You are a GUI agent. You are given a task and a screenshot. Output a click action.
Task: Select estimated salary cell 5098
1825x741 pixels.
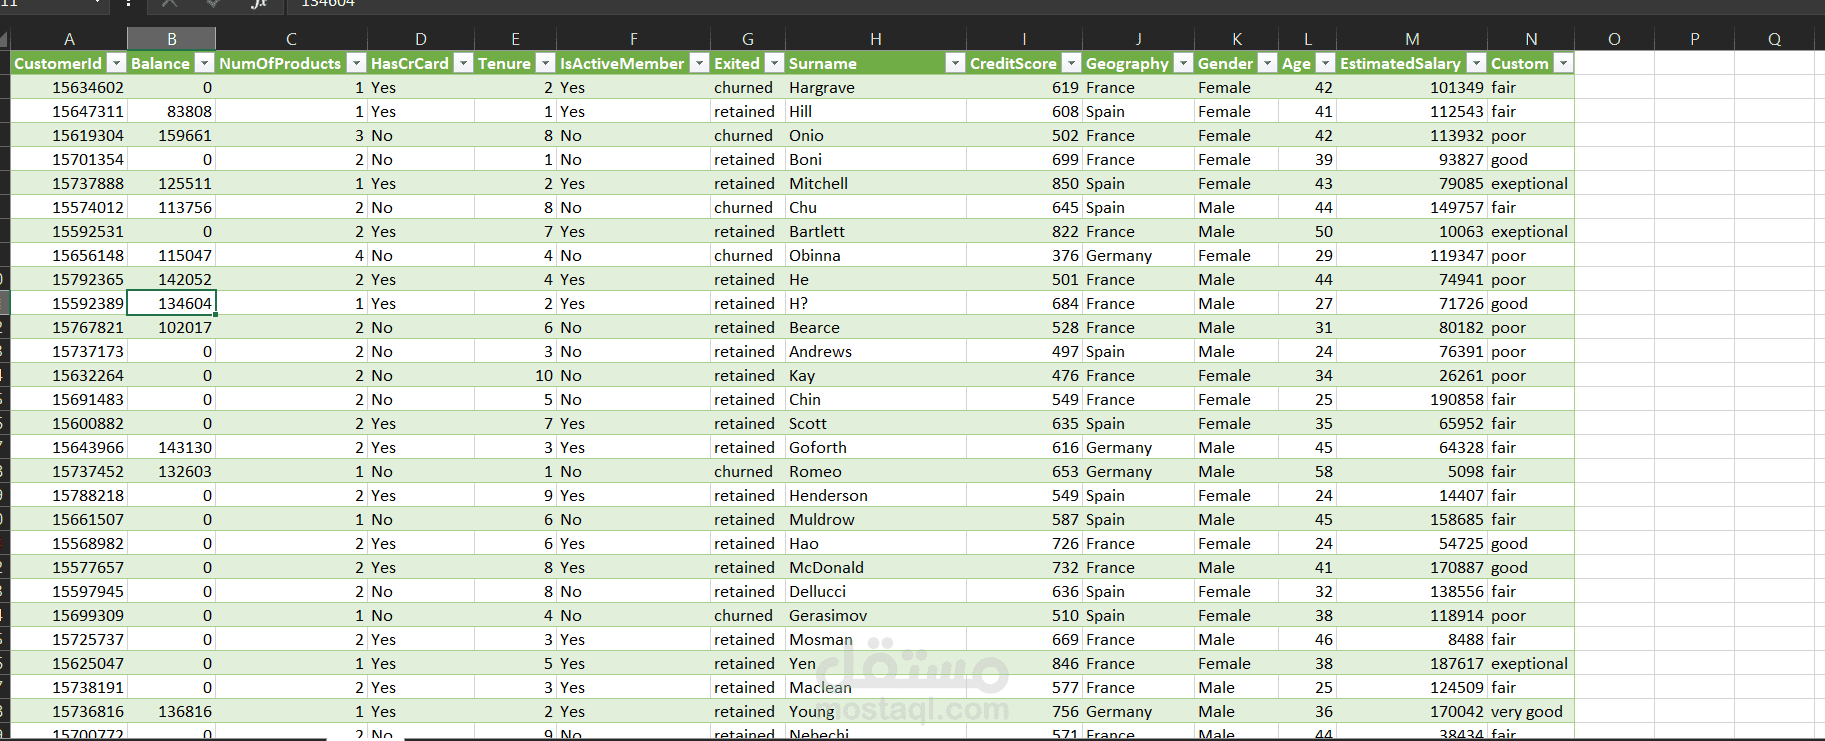(x=1412, y=471)
